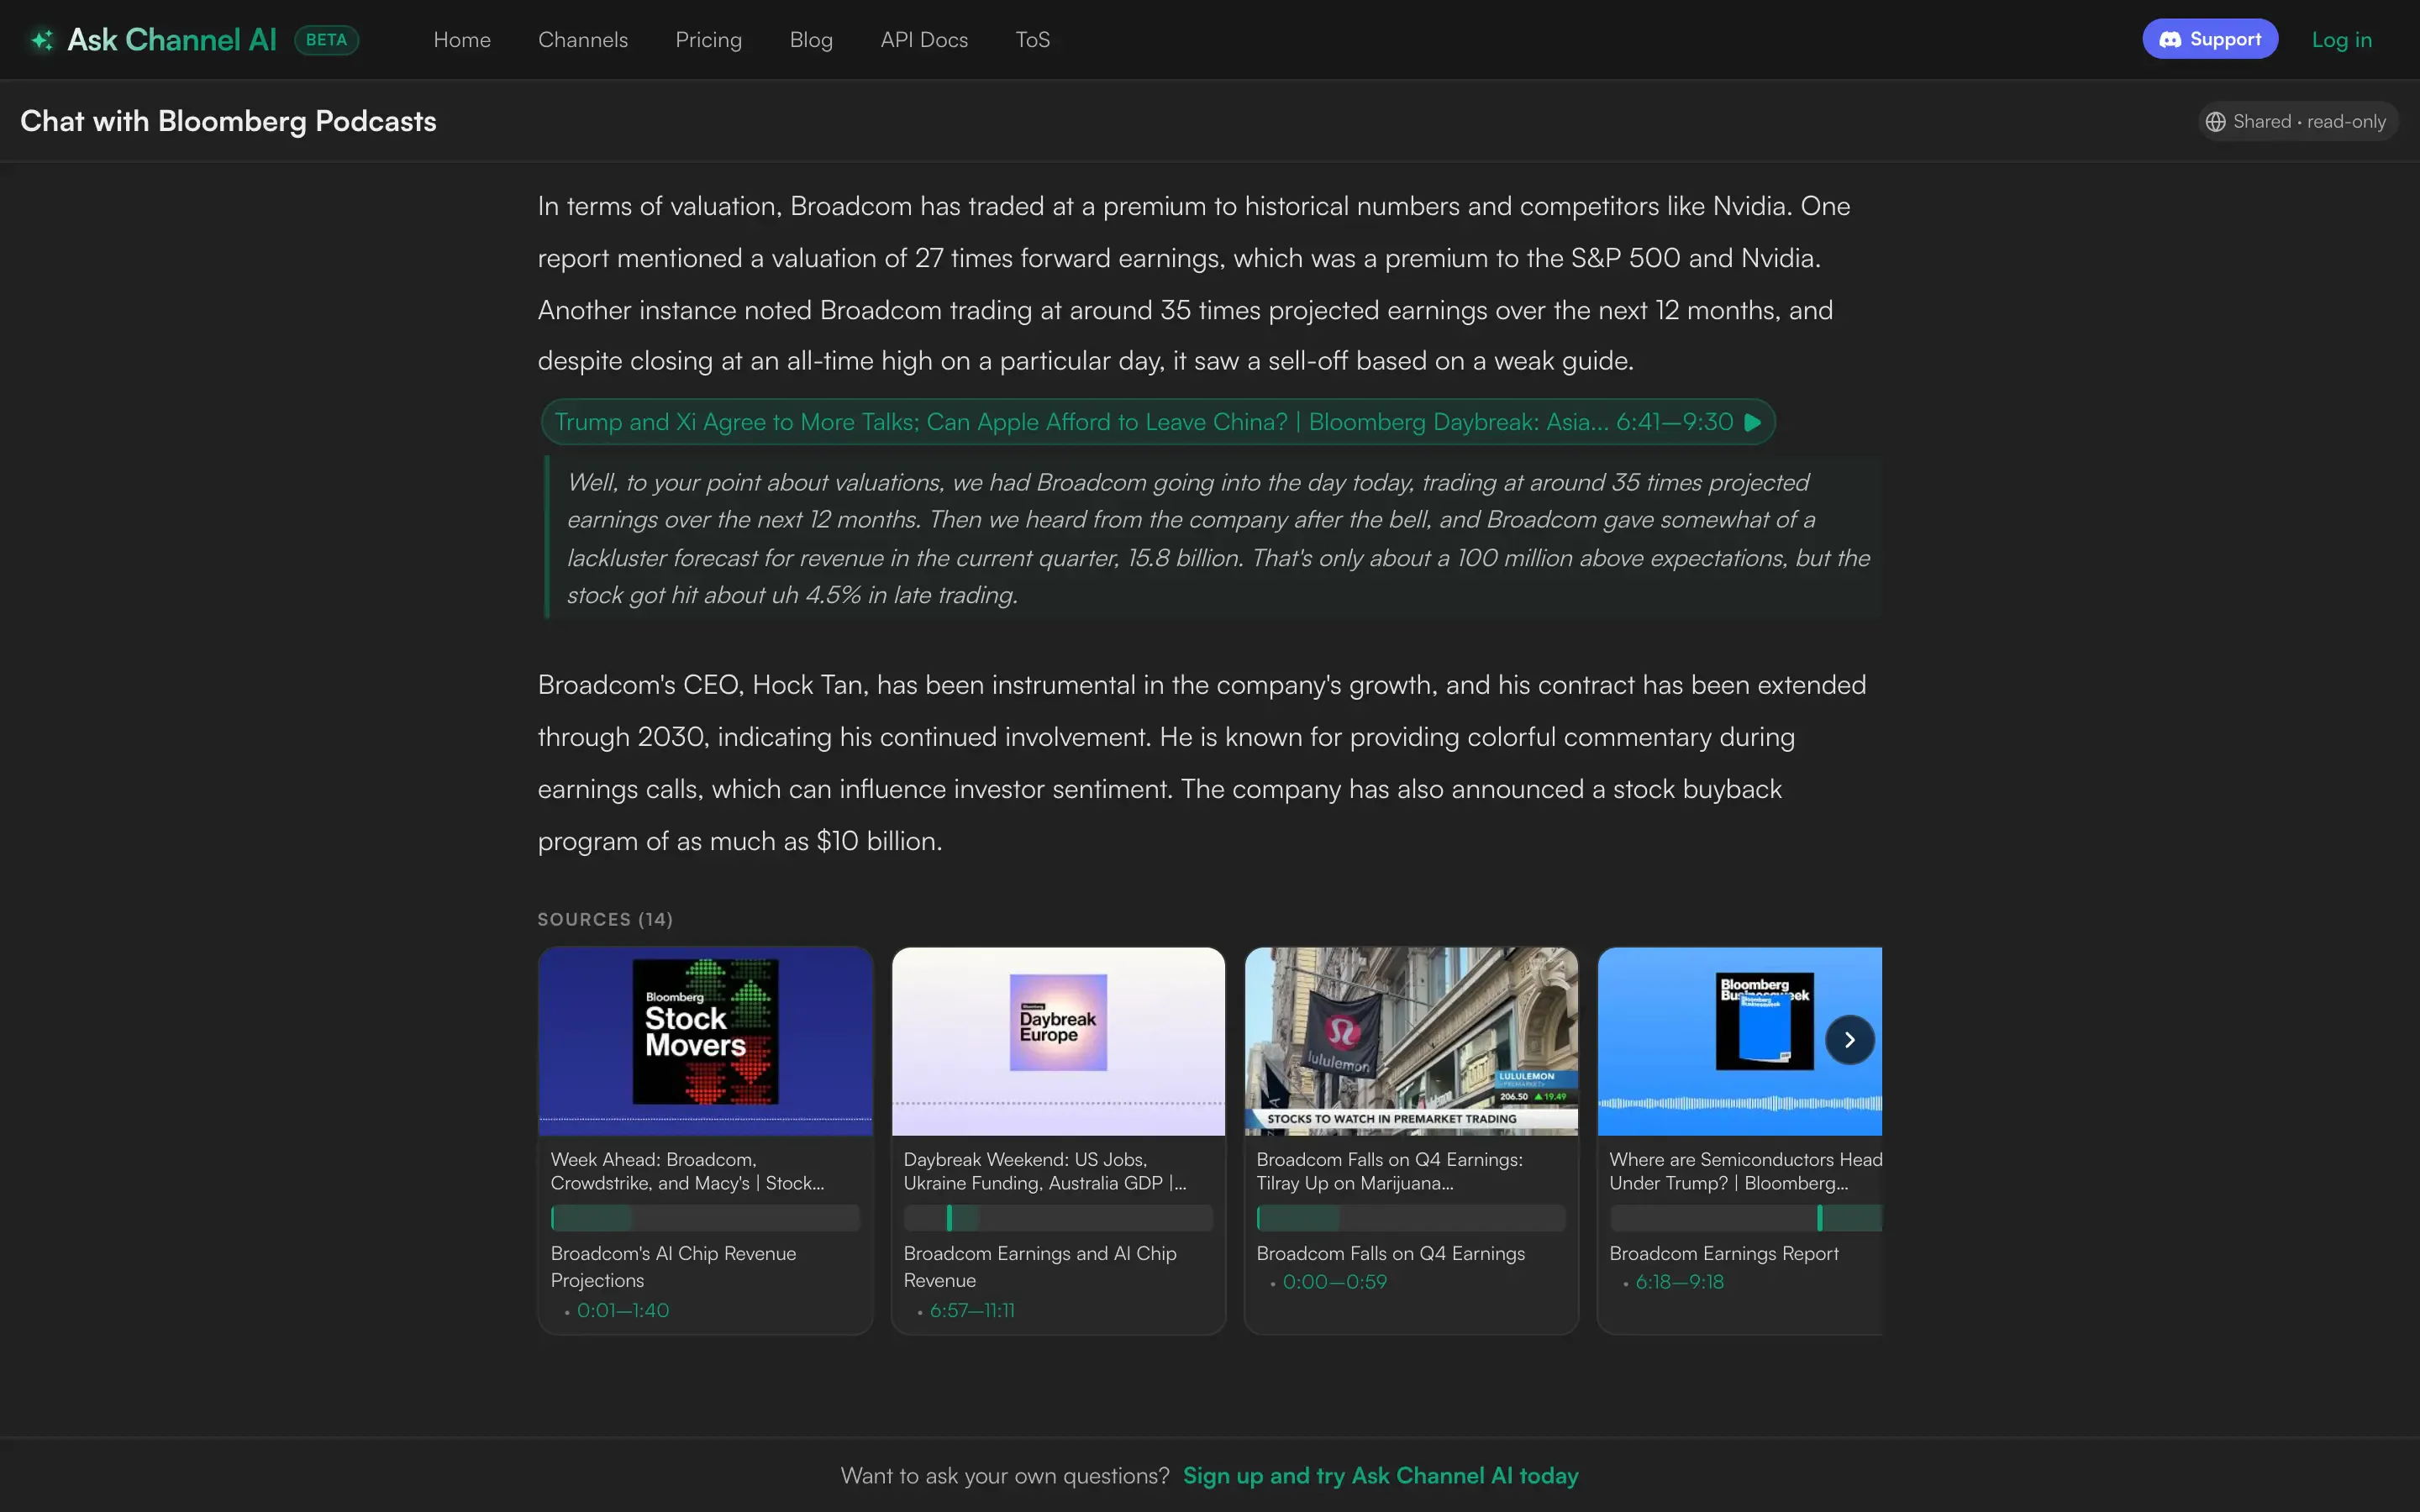Click Sign up and try Ask Channel AI today
The height and width of the screenshot is (1512, 2420).
pyautogui.click(x=1380, y=1476)
